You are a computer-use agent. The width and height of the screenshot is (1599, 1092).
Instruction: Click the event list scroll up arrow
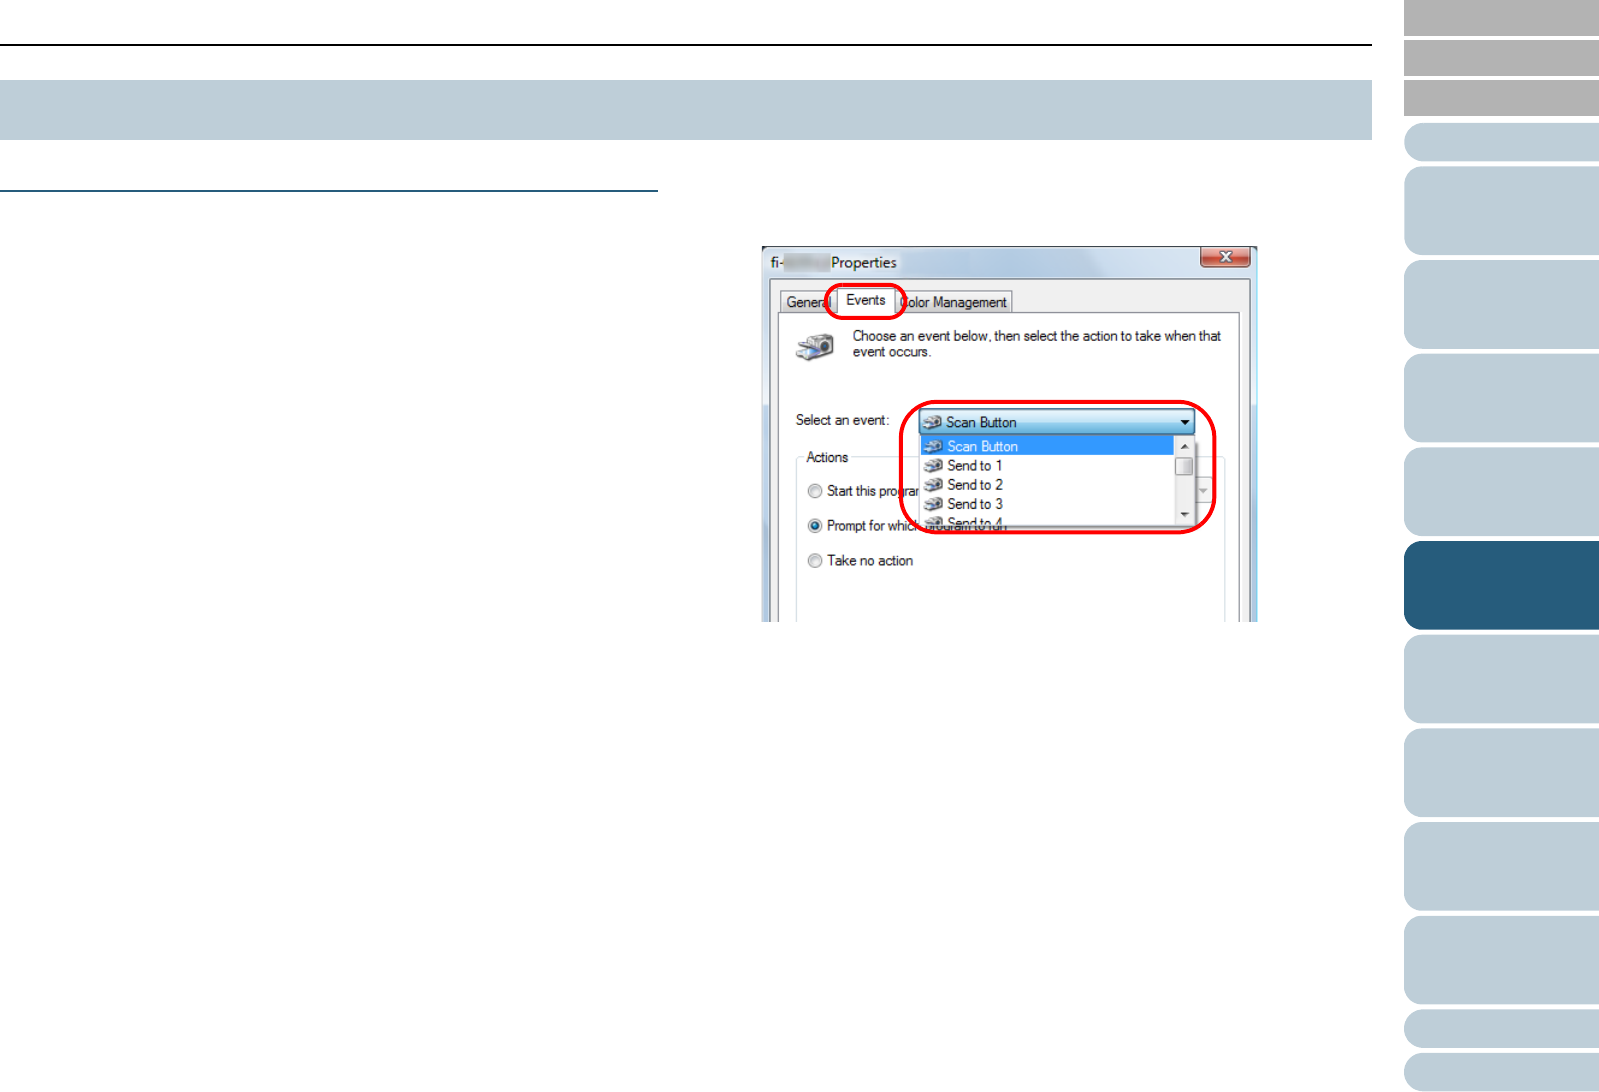tap(1185, 446)
